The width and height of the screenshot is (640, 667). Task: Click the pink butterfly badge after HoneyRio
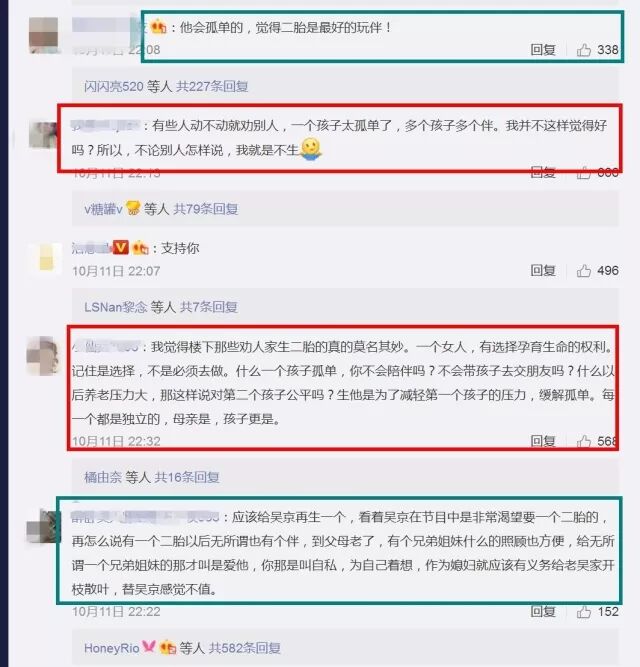pyautogui.click(x=148, y=647)
